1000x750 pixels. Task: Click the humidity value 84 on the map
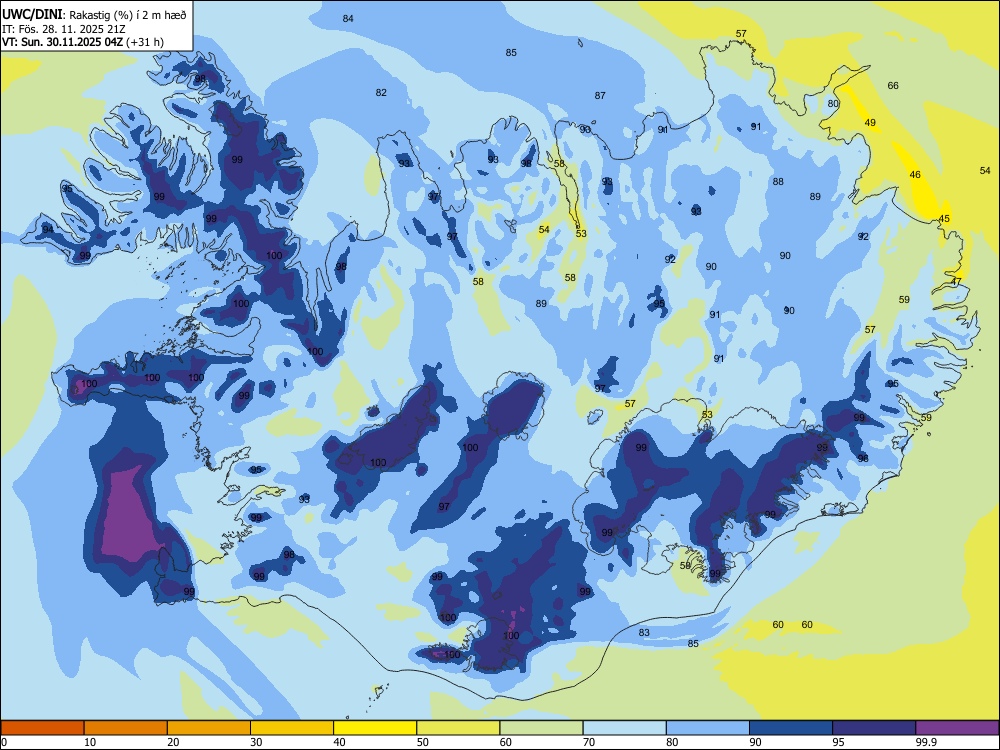pyautogui.click(x=348, y=18)
